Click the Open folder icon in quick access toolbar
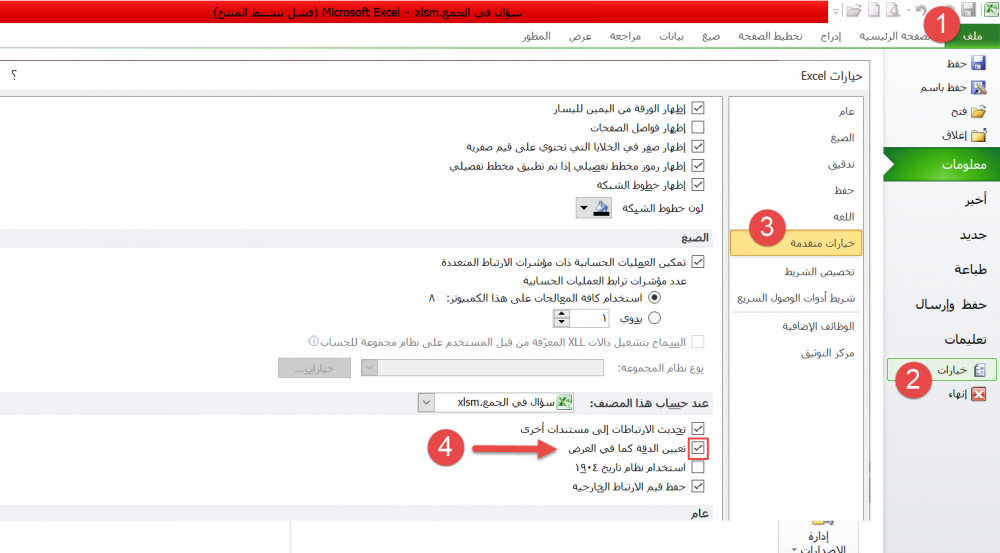The width and height of the screenshot is (1000, 553). pos(853,10)
